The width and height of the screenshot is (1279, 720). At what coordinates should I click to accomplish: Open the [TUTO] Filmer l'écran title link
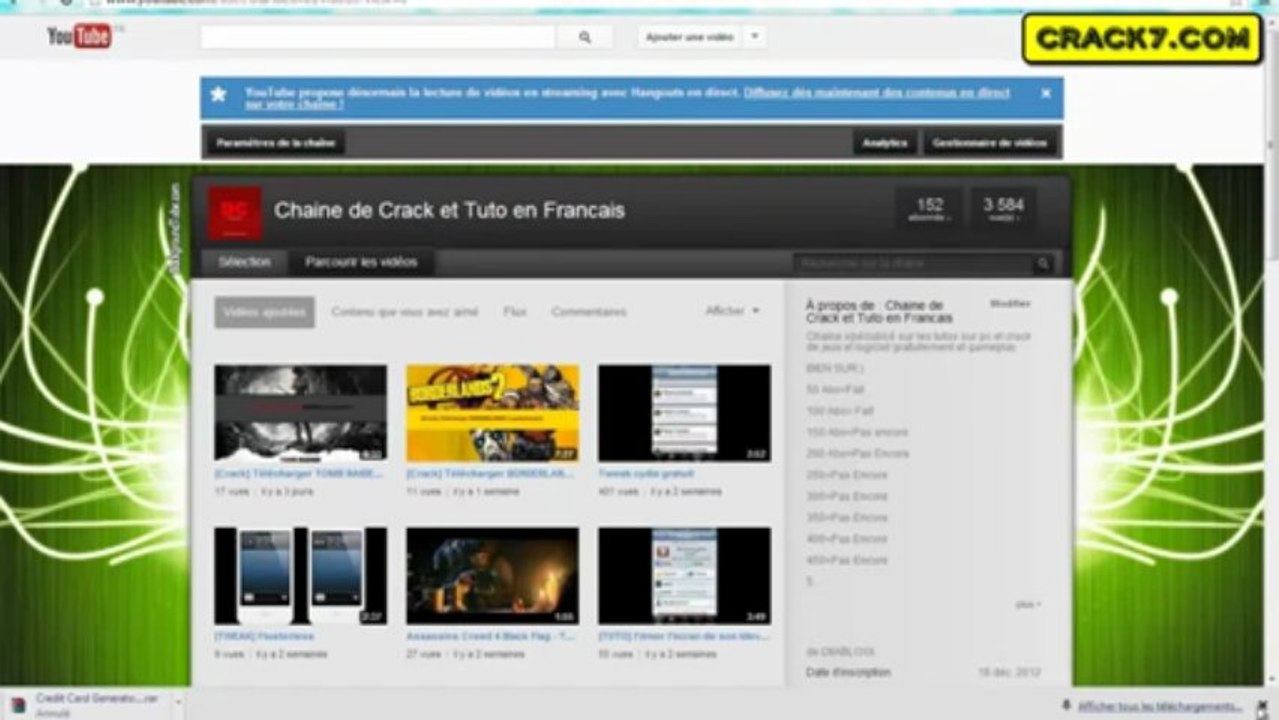tap(683, 636)
